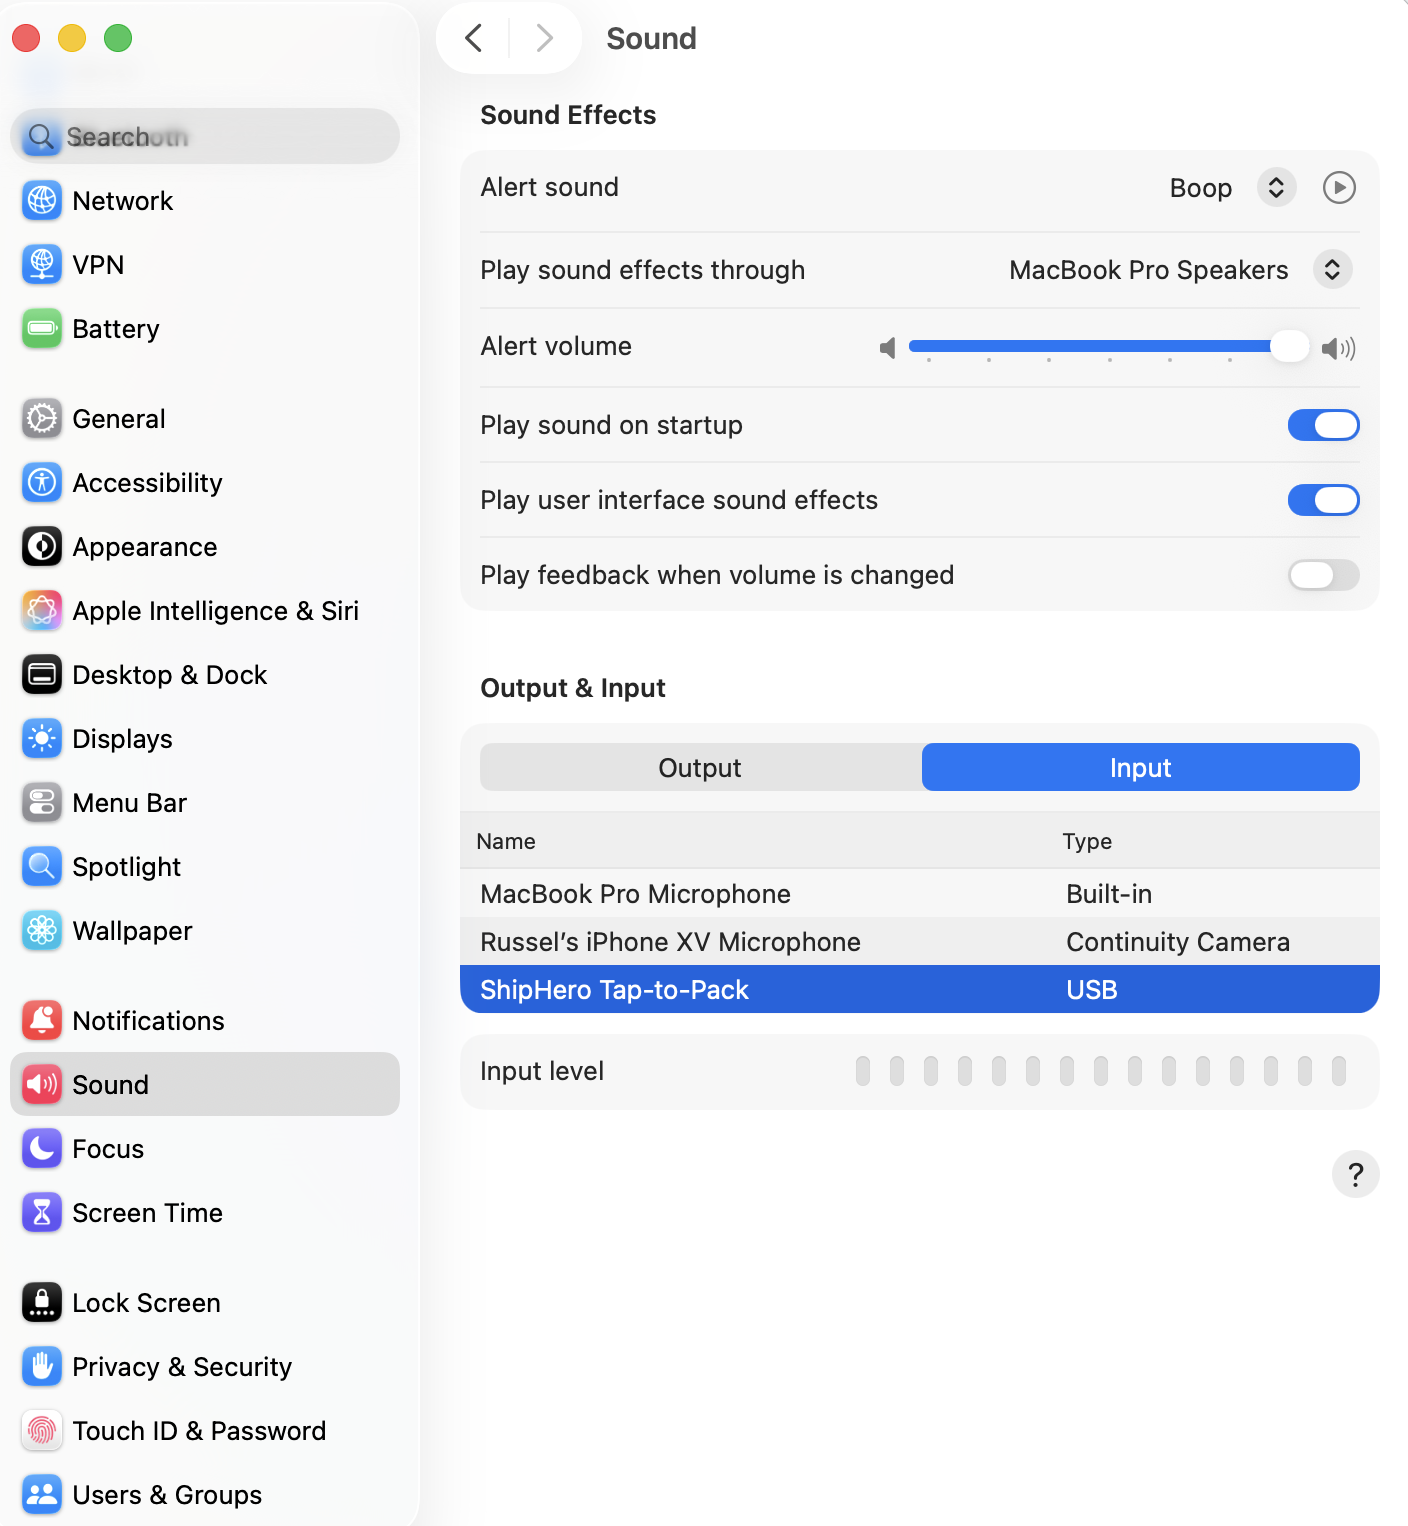1408x1526 pixels.
Task: Open the Alert sound Boop dropdown
Action: (1276, 188)
